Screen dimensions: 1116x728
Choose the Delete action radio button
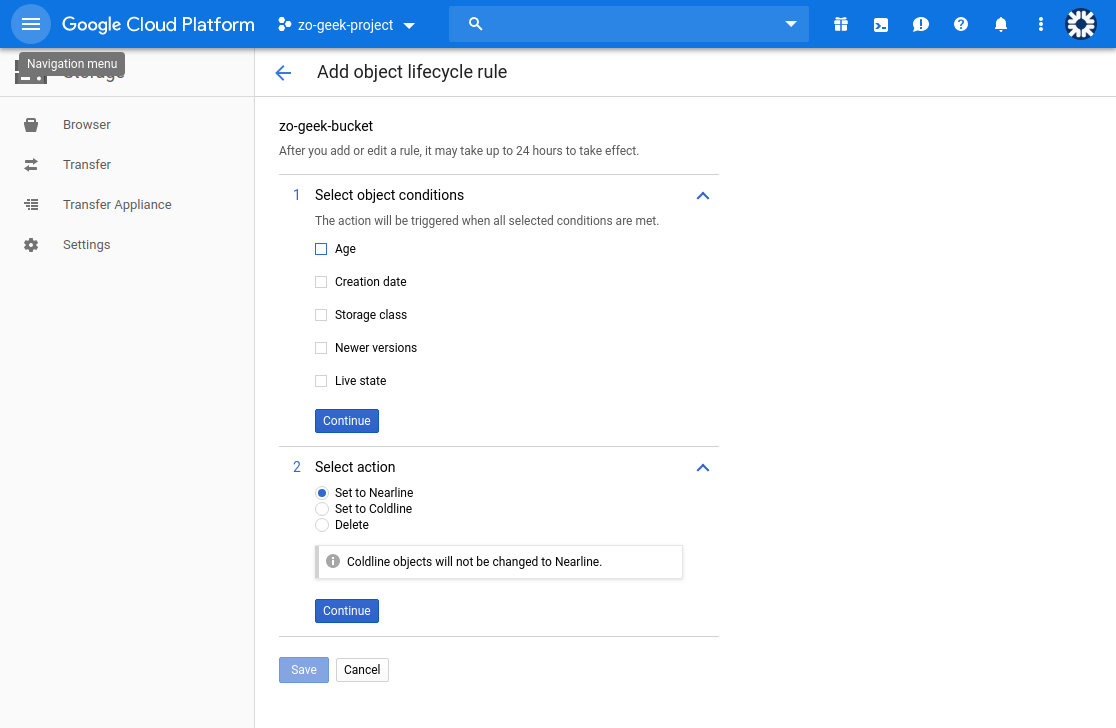coord(322,525)
